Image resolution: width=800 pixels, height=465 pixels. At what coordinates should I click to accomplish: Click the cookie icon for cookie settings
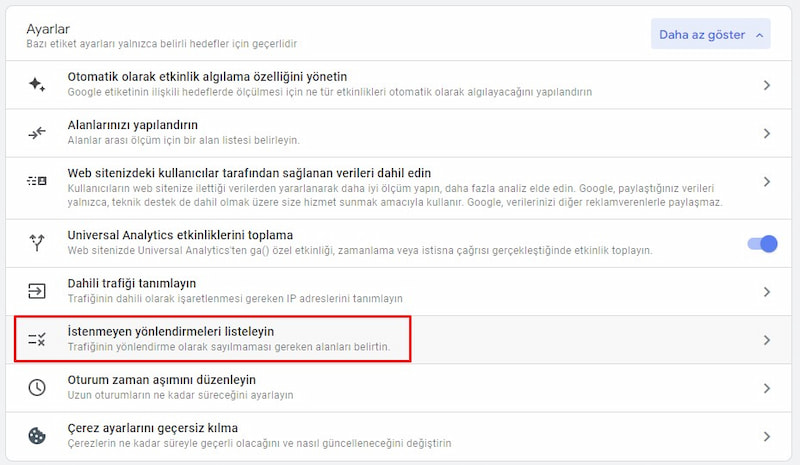pos(37,436)
